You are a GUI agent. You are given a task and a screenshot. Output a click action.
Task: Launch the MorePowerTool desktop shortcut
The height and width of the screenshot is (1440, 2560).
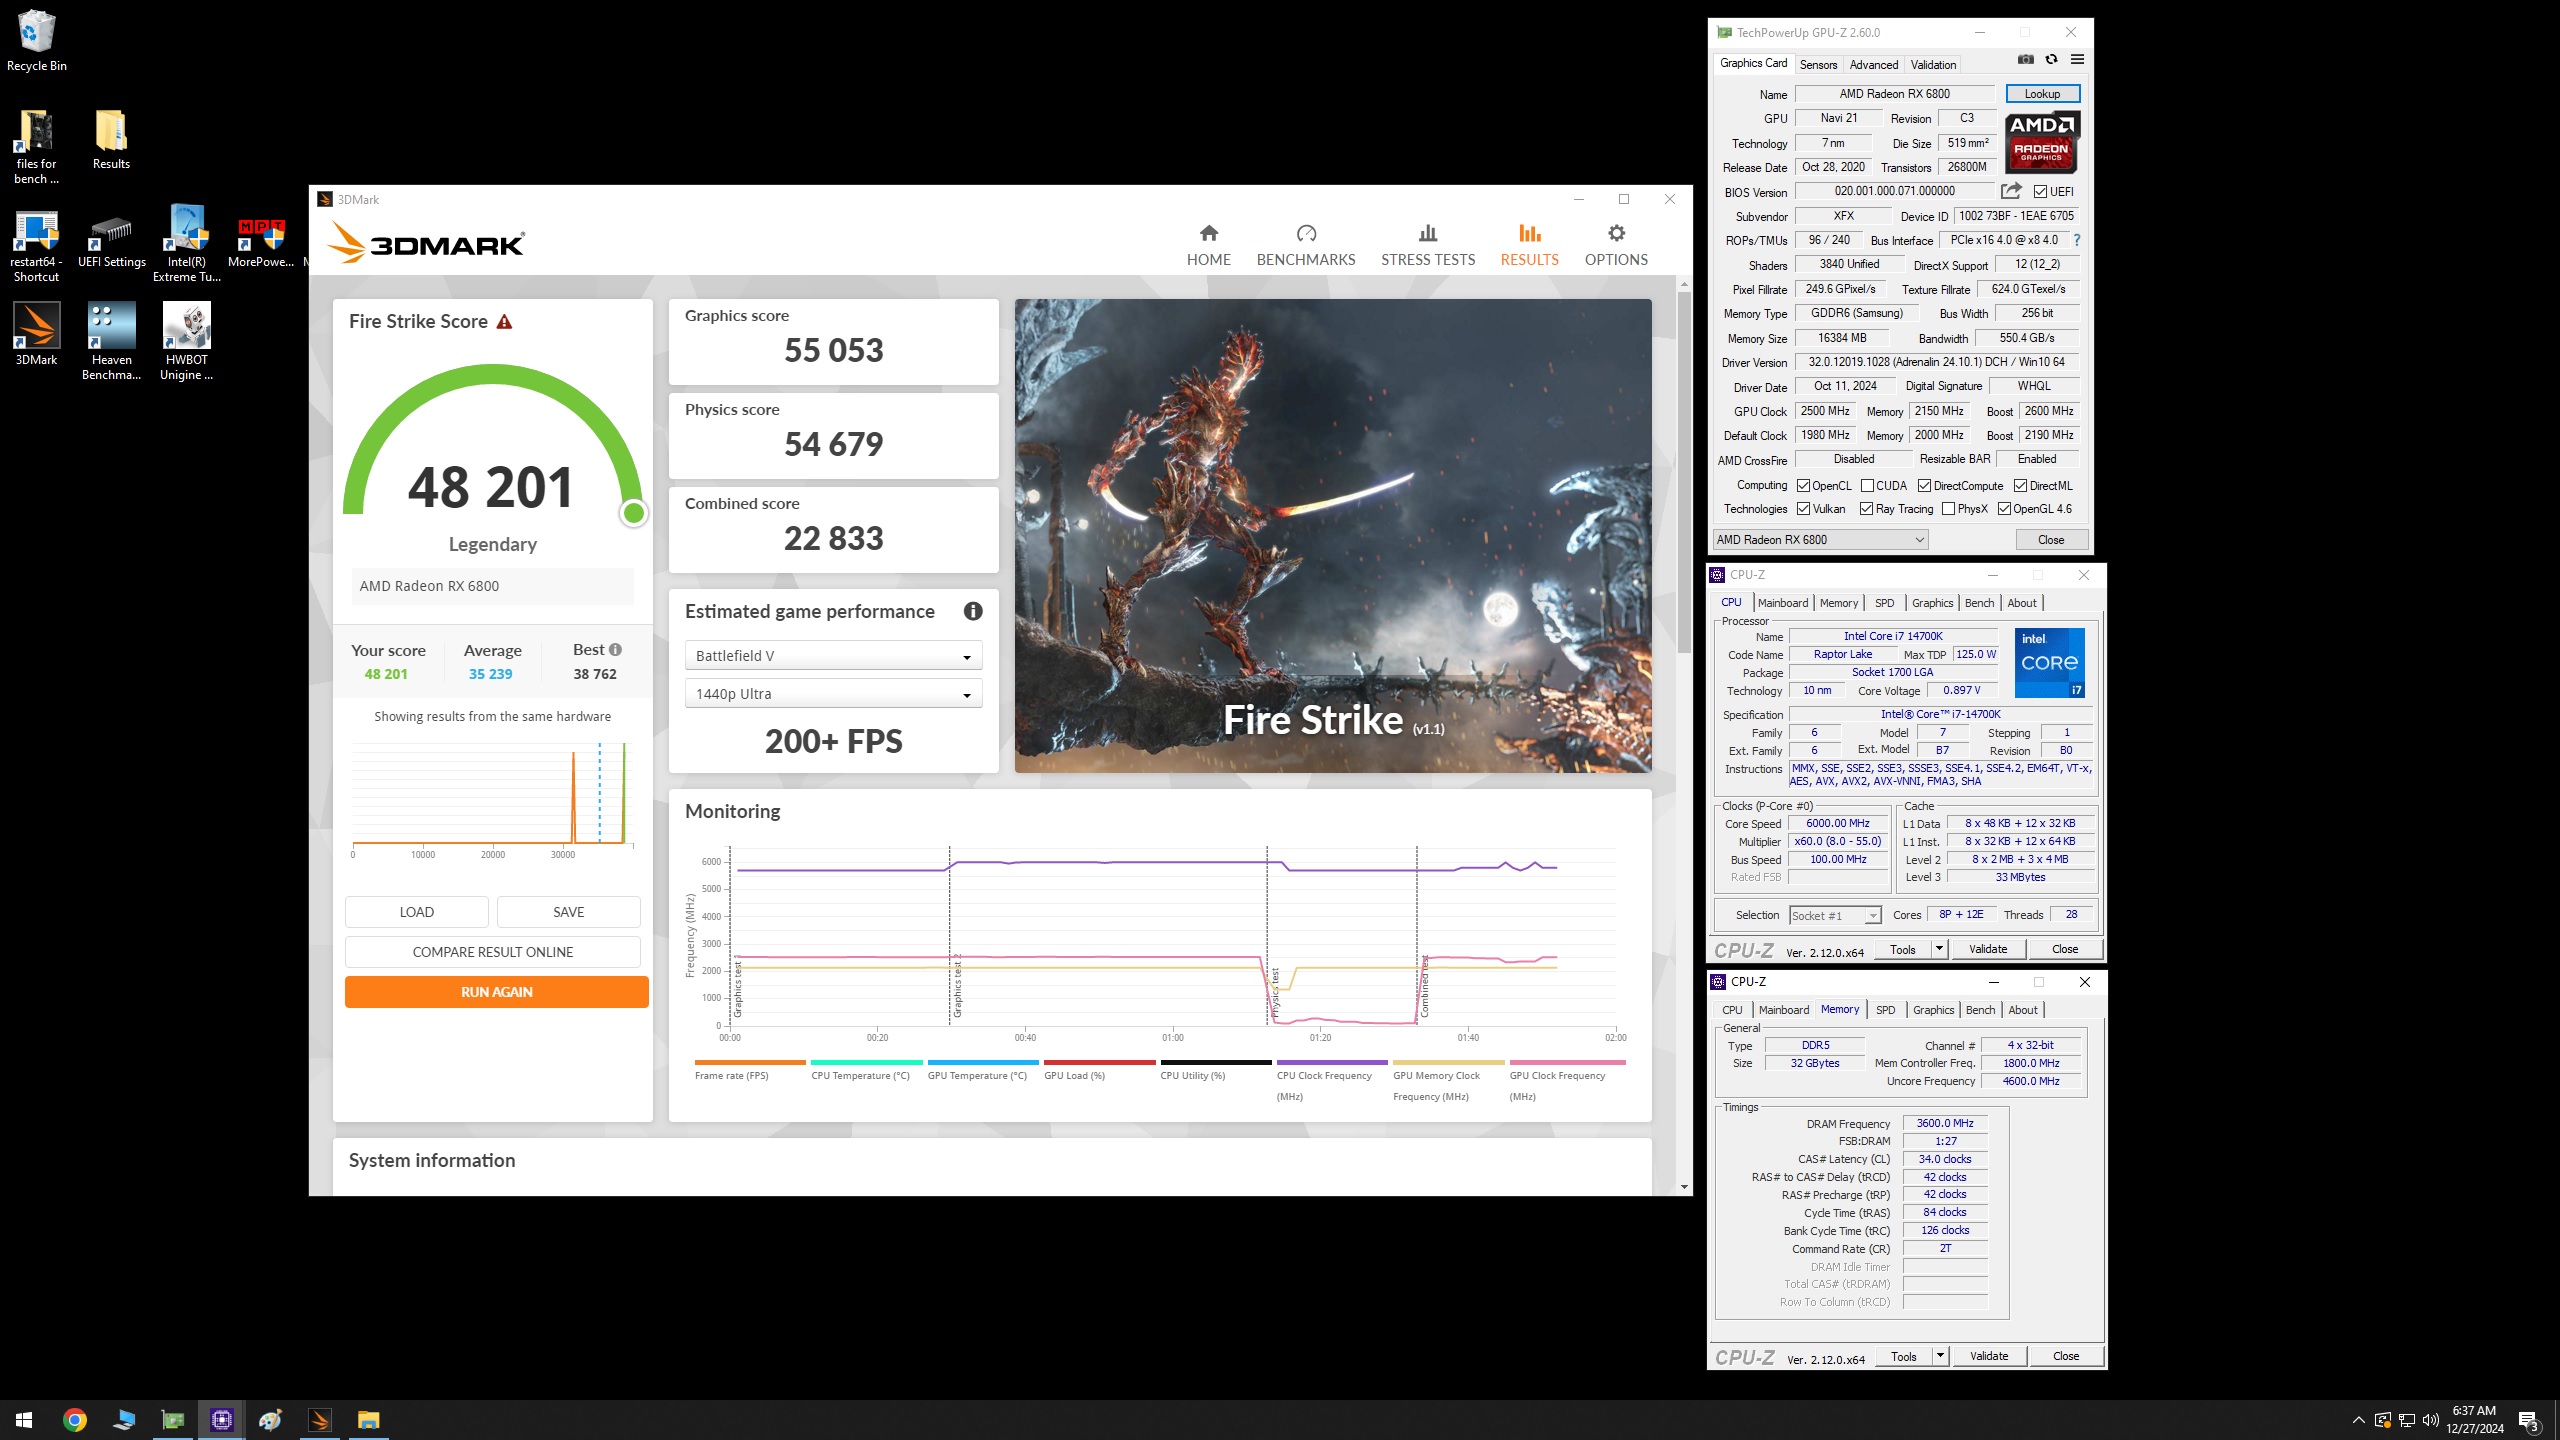click(x=261, y=243)
